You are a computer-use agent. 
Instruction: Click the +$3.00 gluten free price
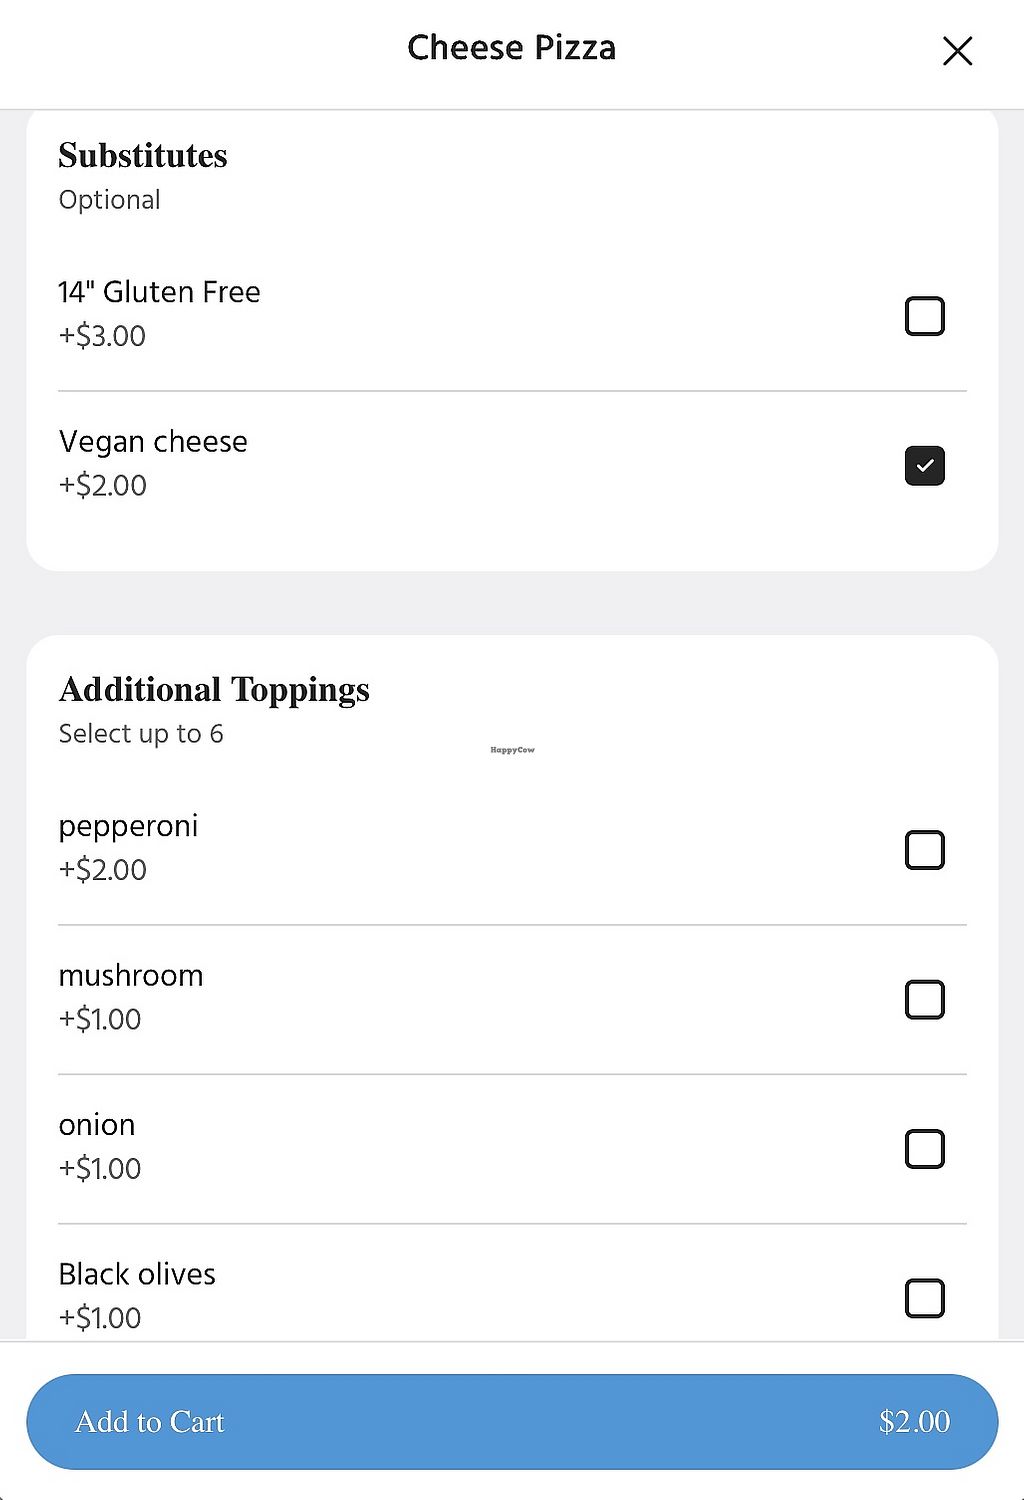tap(102, 336)
